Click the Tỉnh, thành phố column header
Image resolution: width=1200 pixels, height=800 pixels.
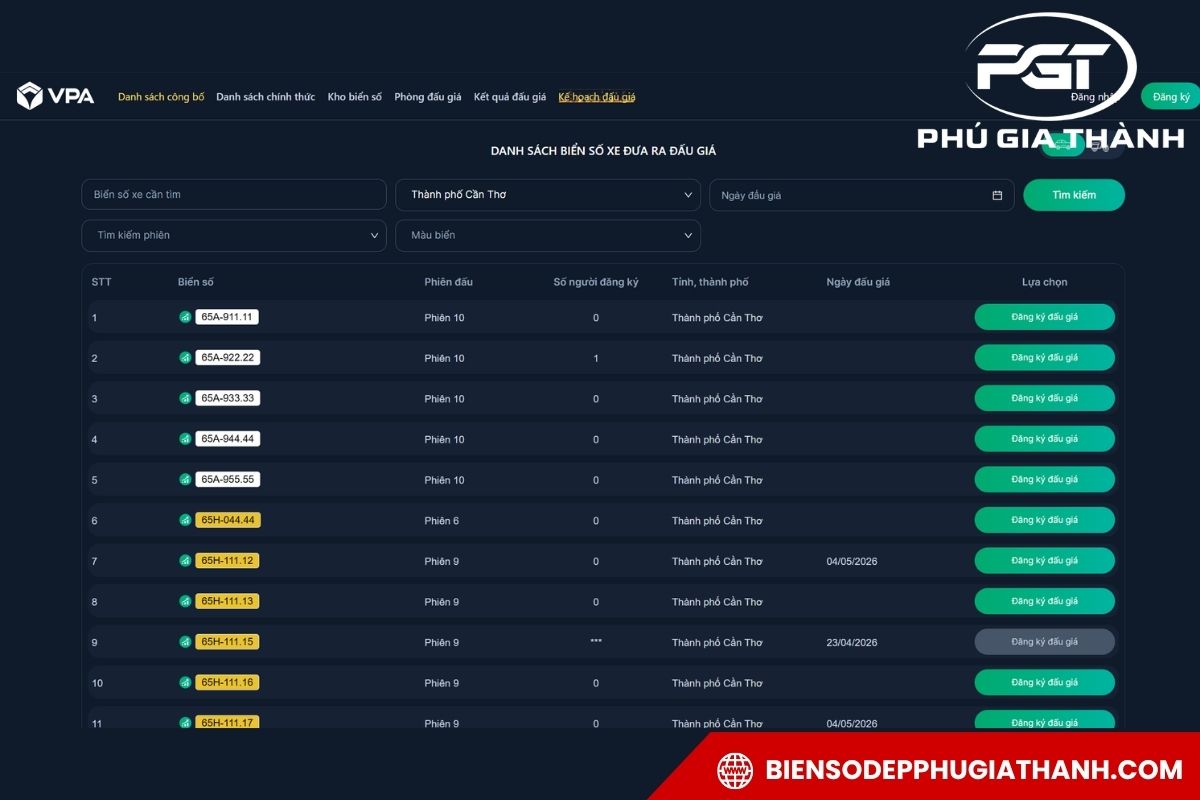710,282
